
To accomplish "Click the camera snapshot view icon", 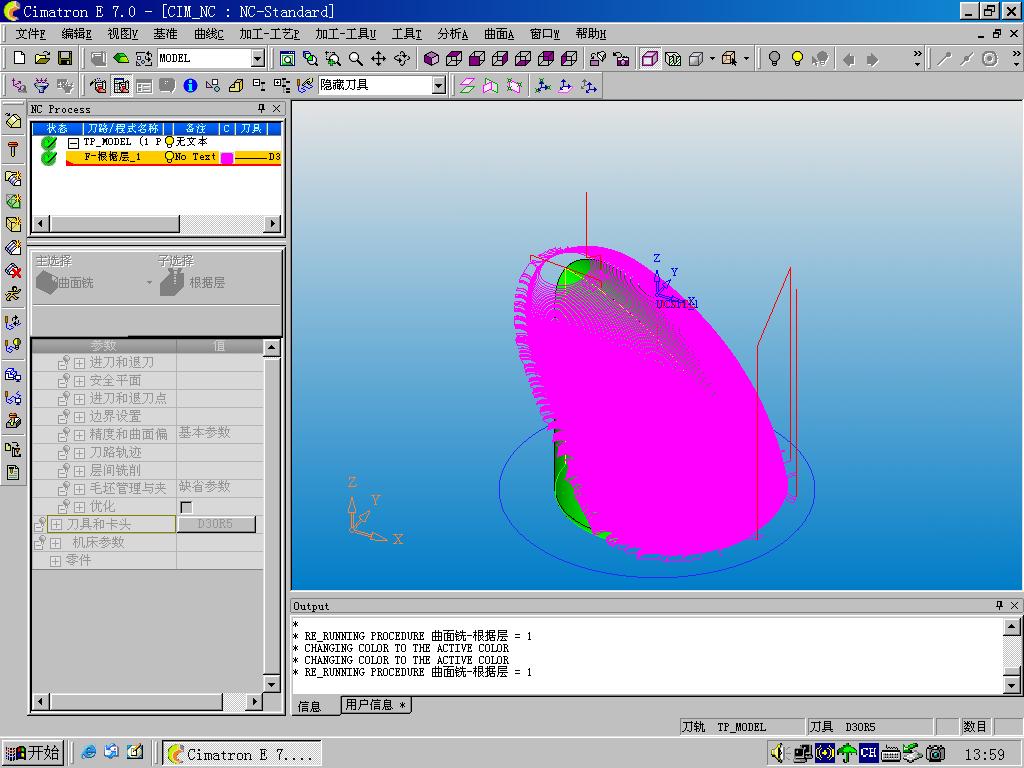I will [x=622, y=59].
